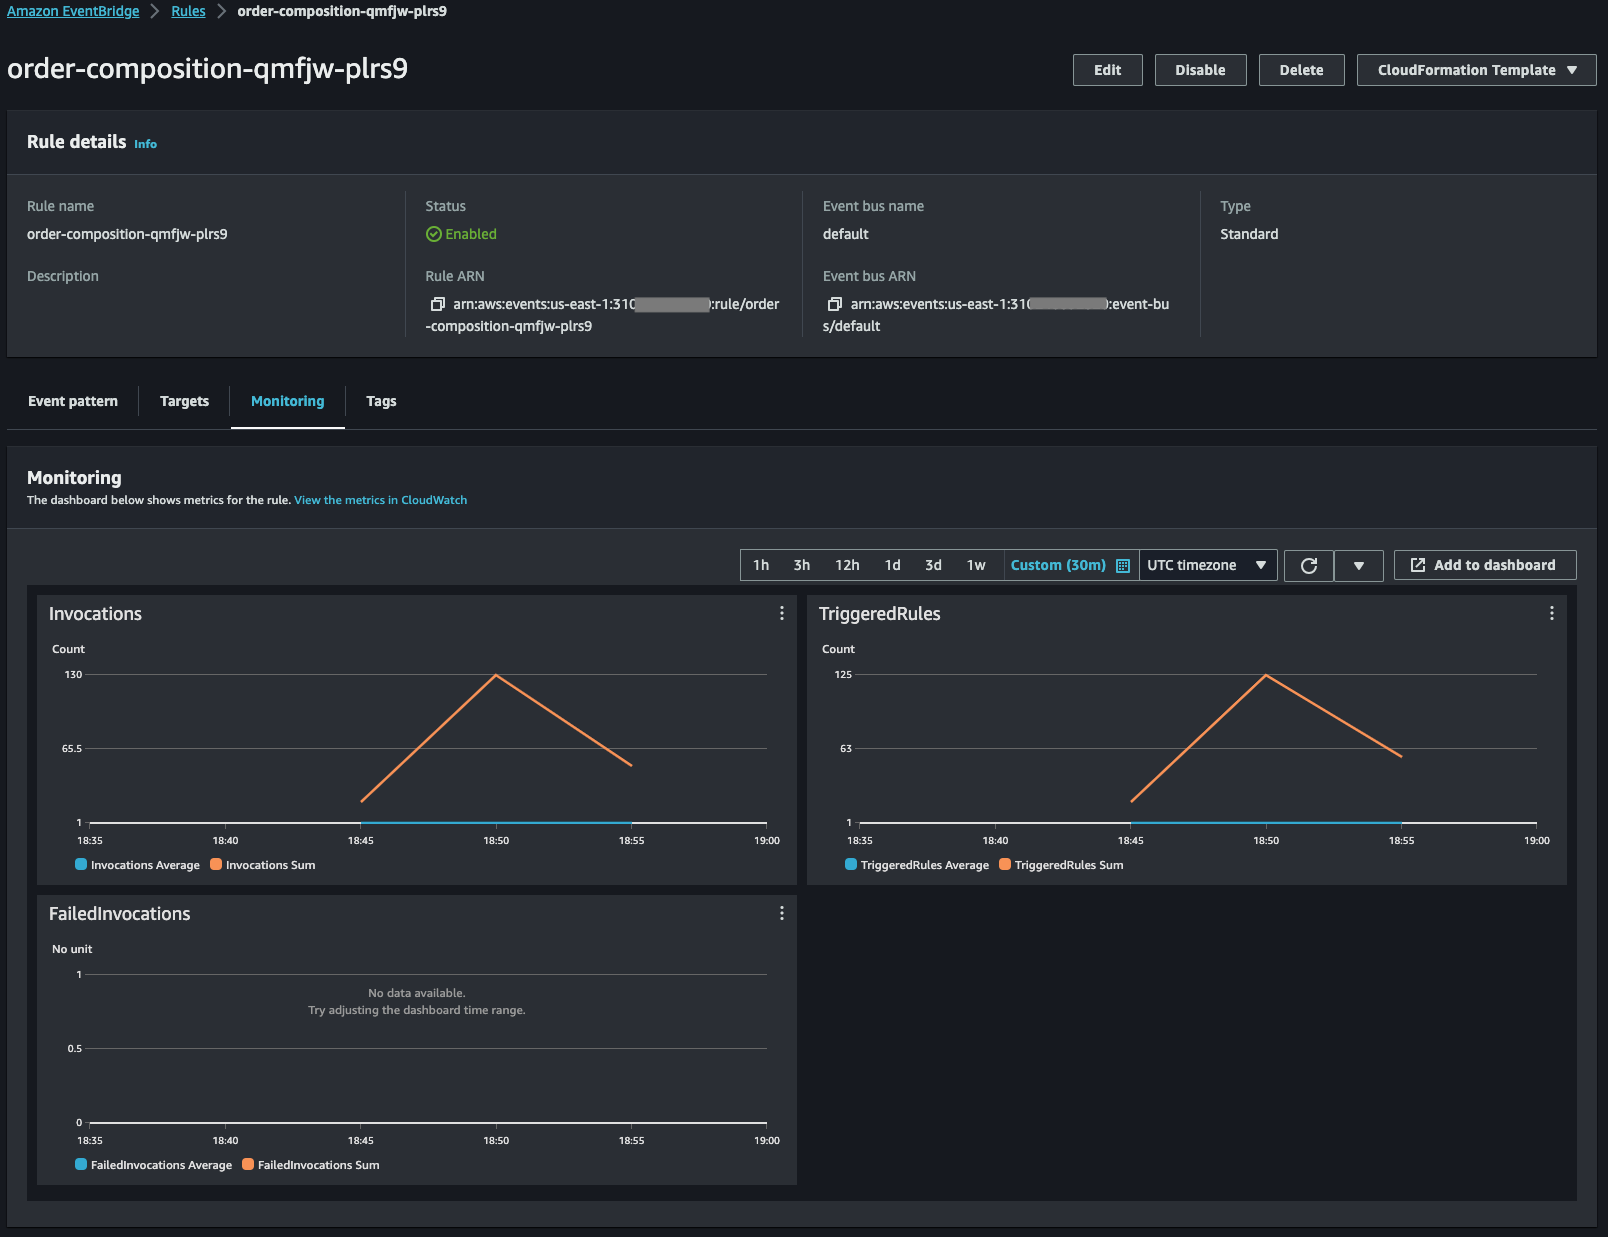Click the Event bus name value default
The width and height of the screenshot is (1608, 1237).
pyautogui.click(x=846, y=234)
